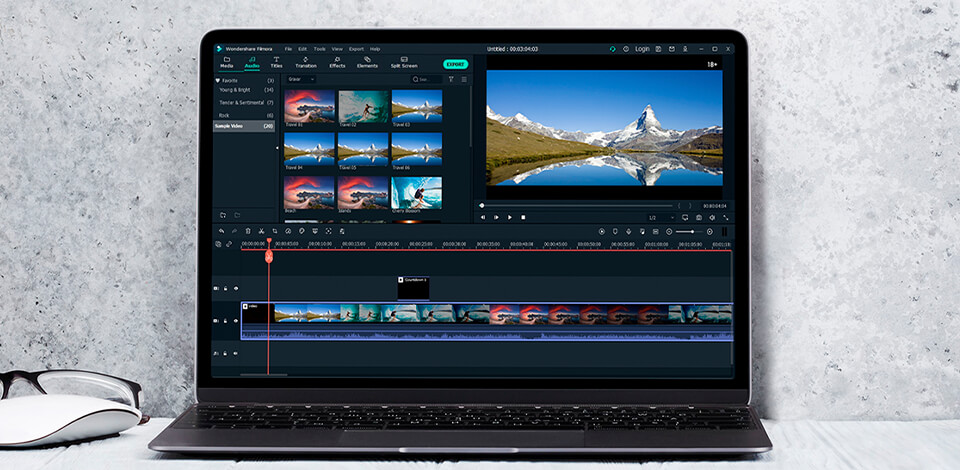Screen dimensions: 960x470
Task: Click the render preview icon
Action: coord(602,231)
